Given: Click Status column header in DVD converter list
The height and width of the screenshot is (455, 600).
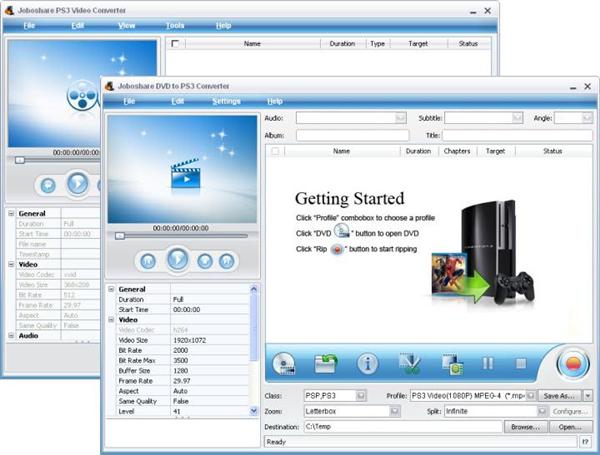Looking at the screenshot, I should coord(553,151).
